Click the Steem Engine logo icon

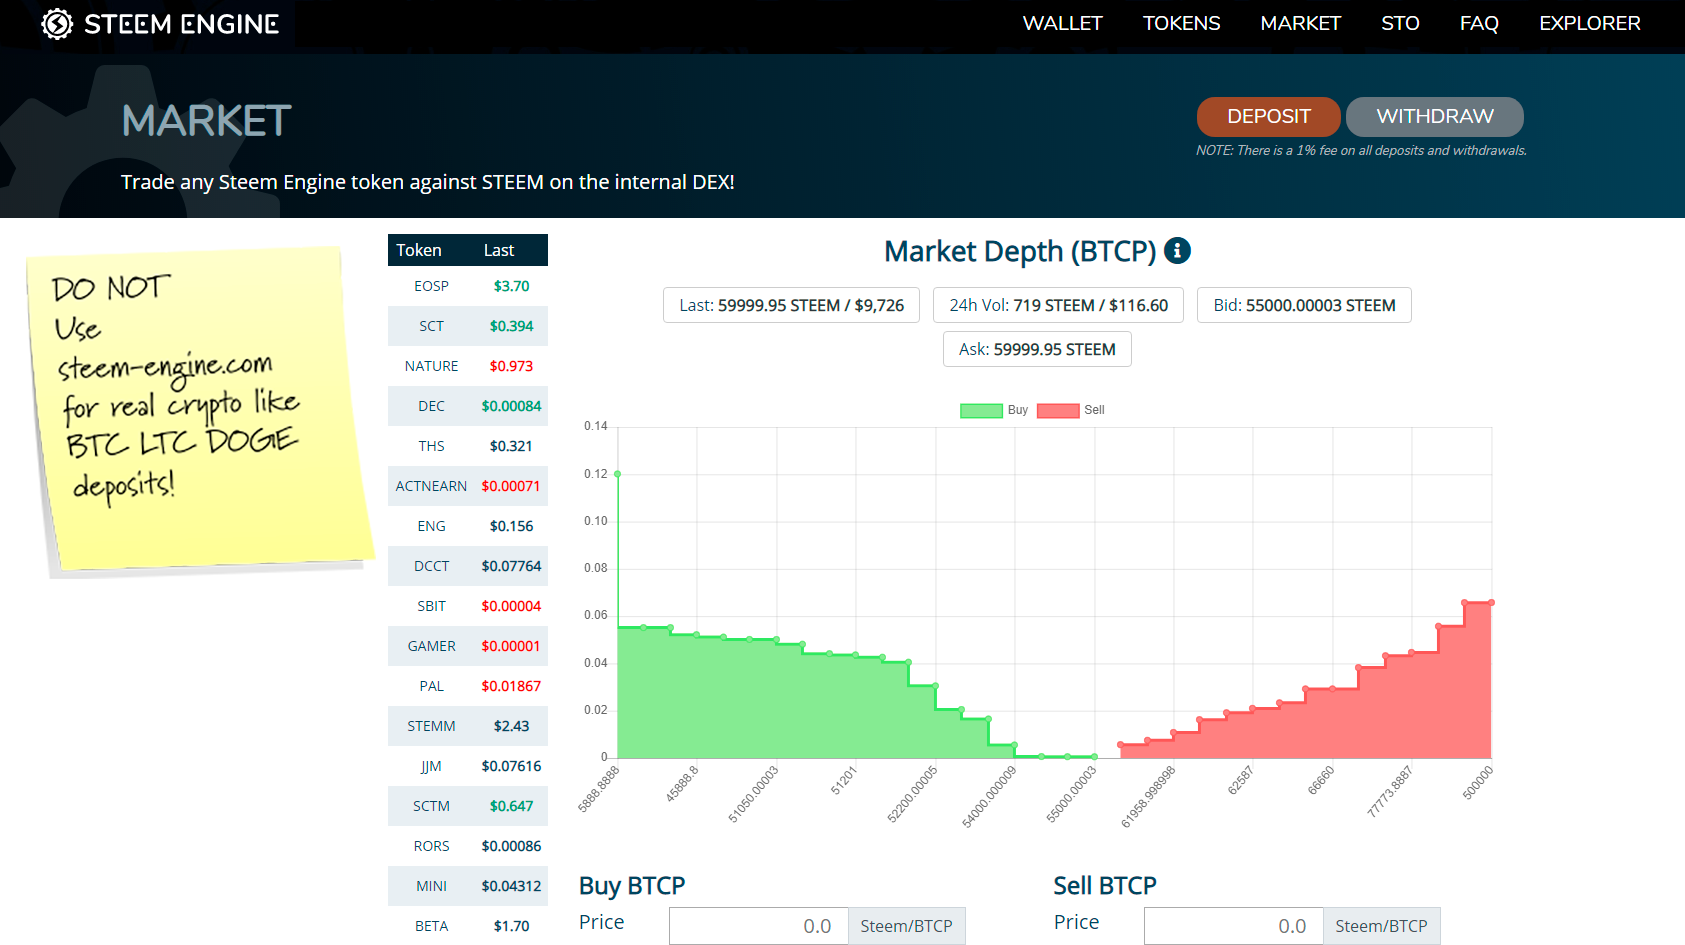pyautogui.click(x=57, y=24)
